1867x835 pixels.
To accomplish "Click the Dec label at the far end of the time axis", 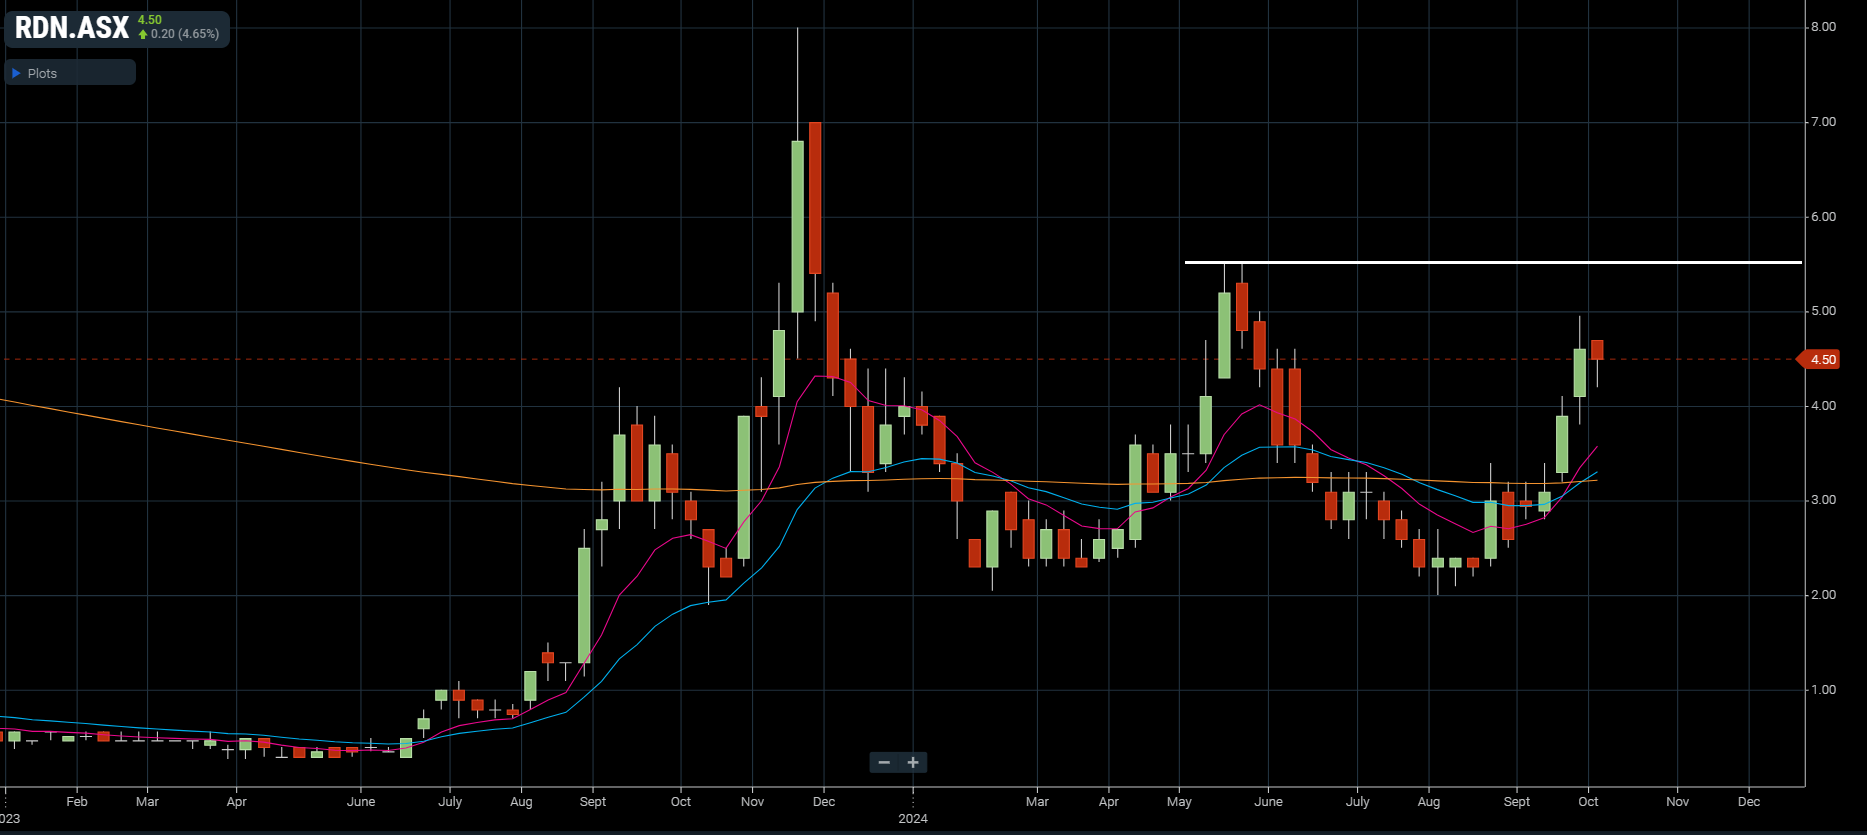I will [x=1749, y=802].
